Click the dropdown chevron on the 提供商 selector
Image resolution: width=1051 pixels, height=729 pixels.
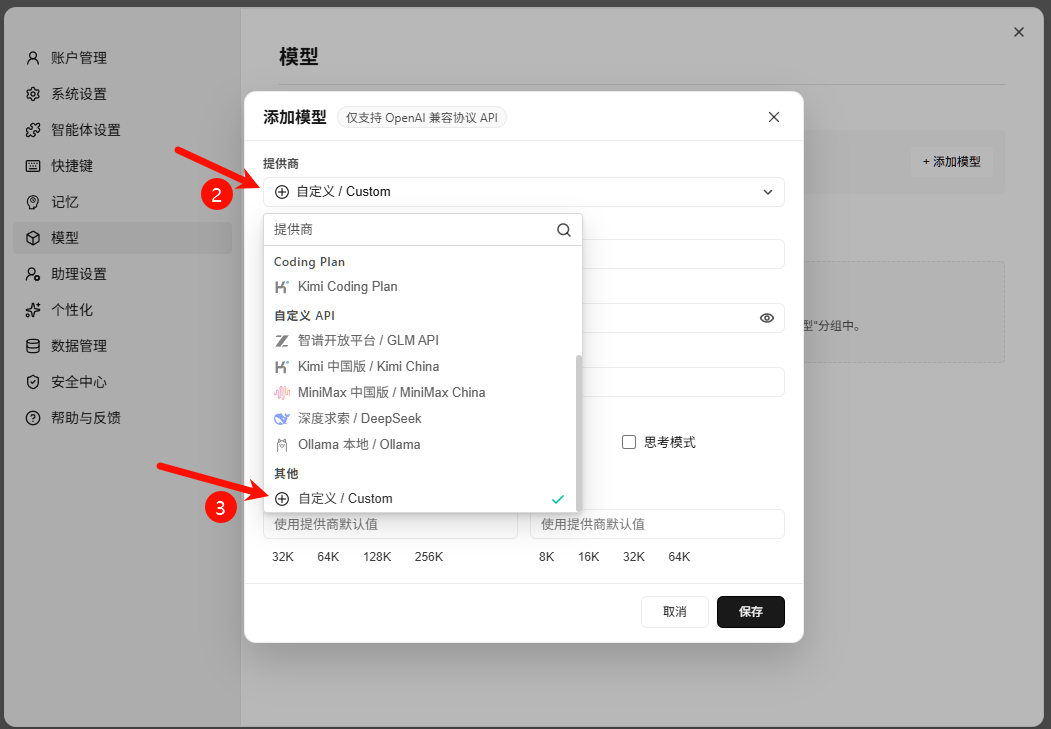(767, 192)
